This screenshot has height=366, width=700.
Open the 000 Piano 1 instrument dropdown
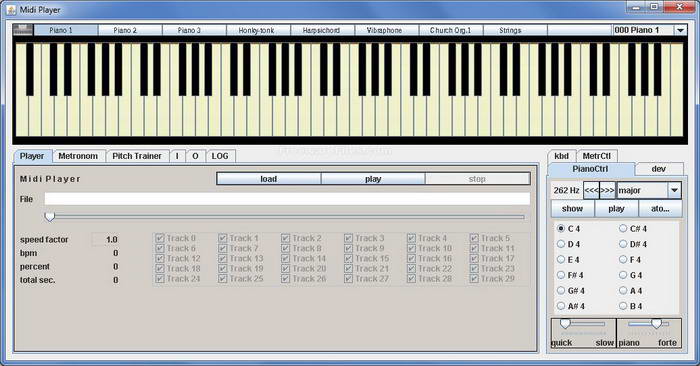[680, 30]
